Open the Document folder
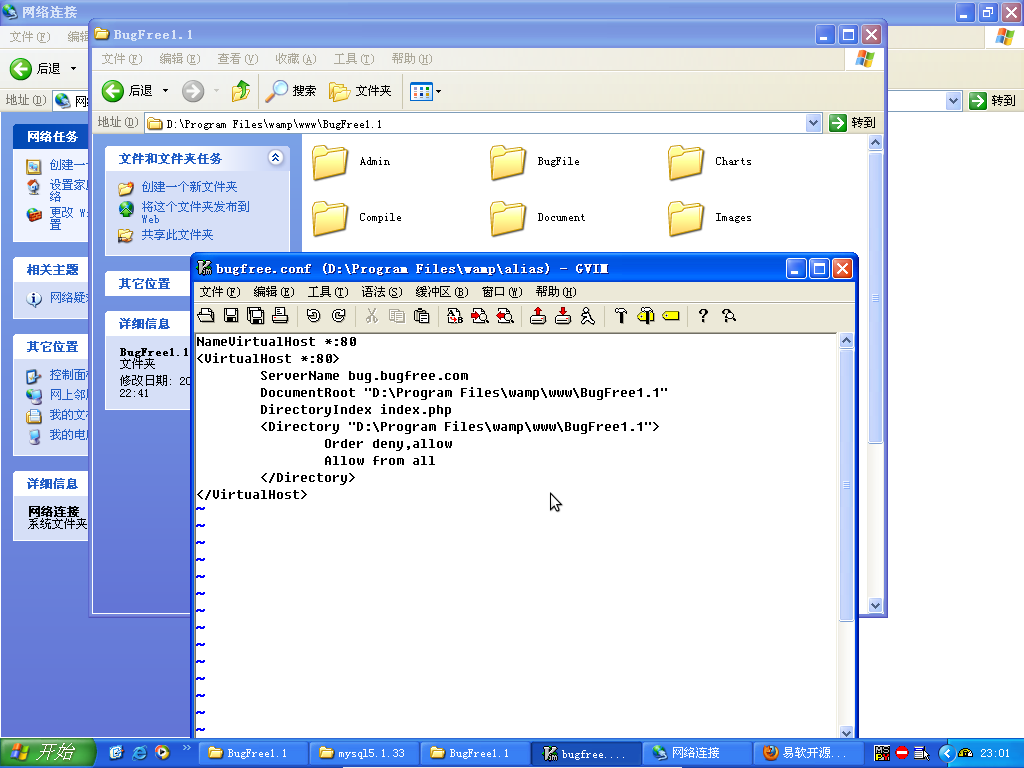 (537, 218)
